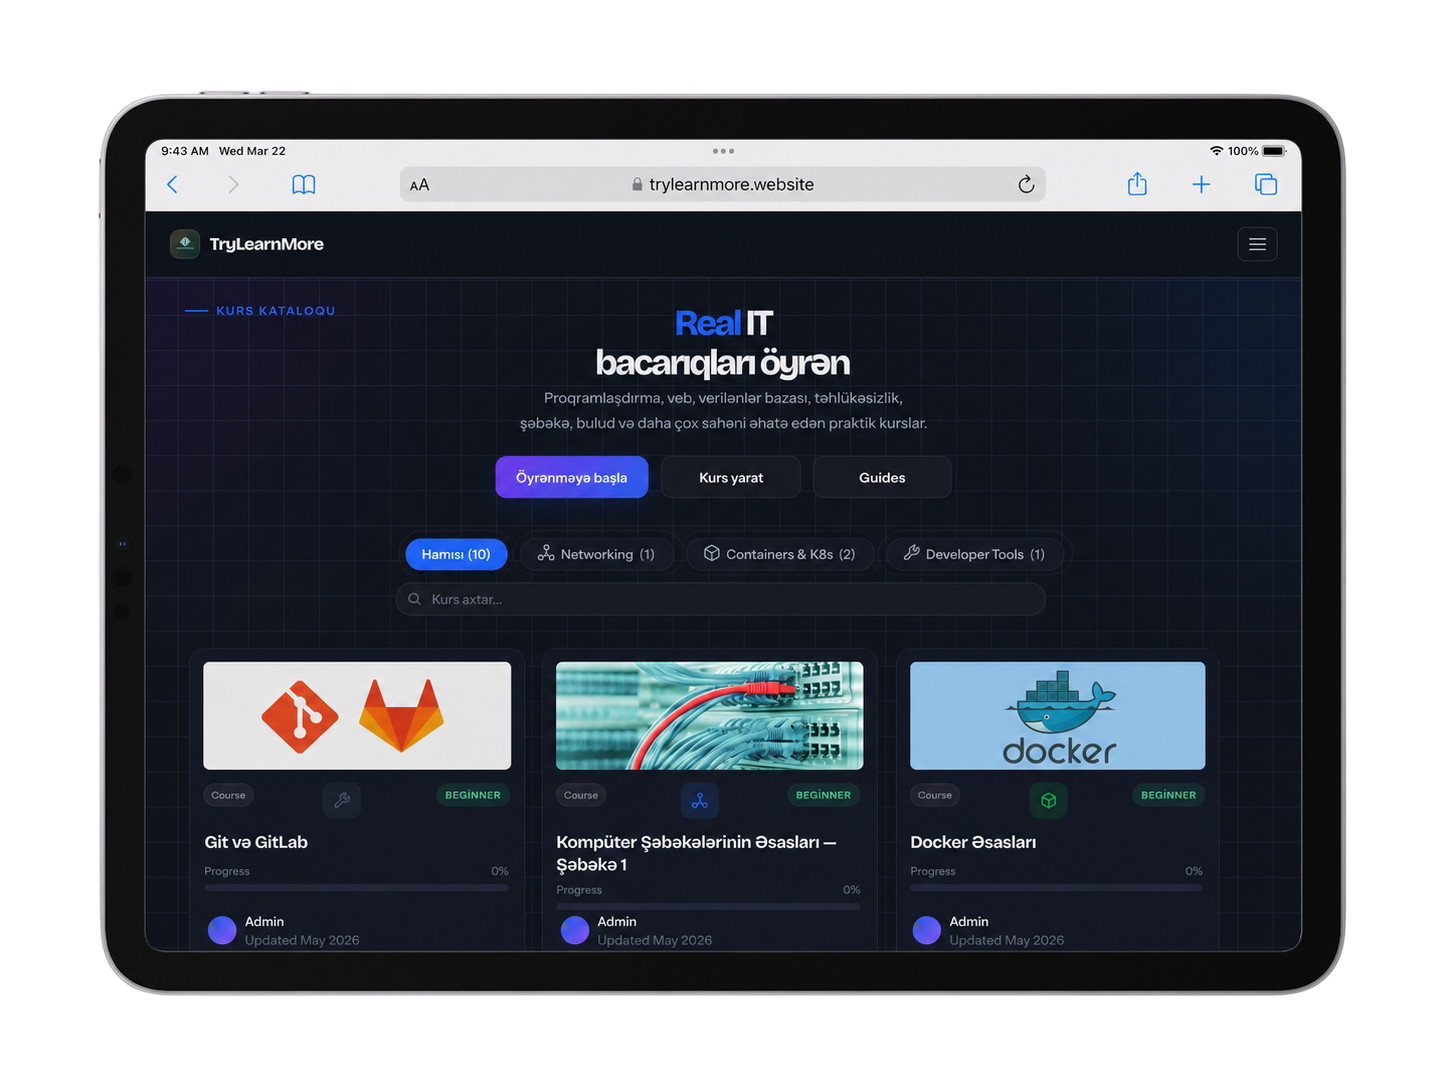Show all tabs overview icon
Image resolution: width=1448 pixels, height=1086 pixels.
1266,184
